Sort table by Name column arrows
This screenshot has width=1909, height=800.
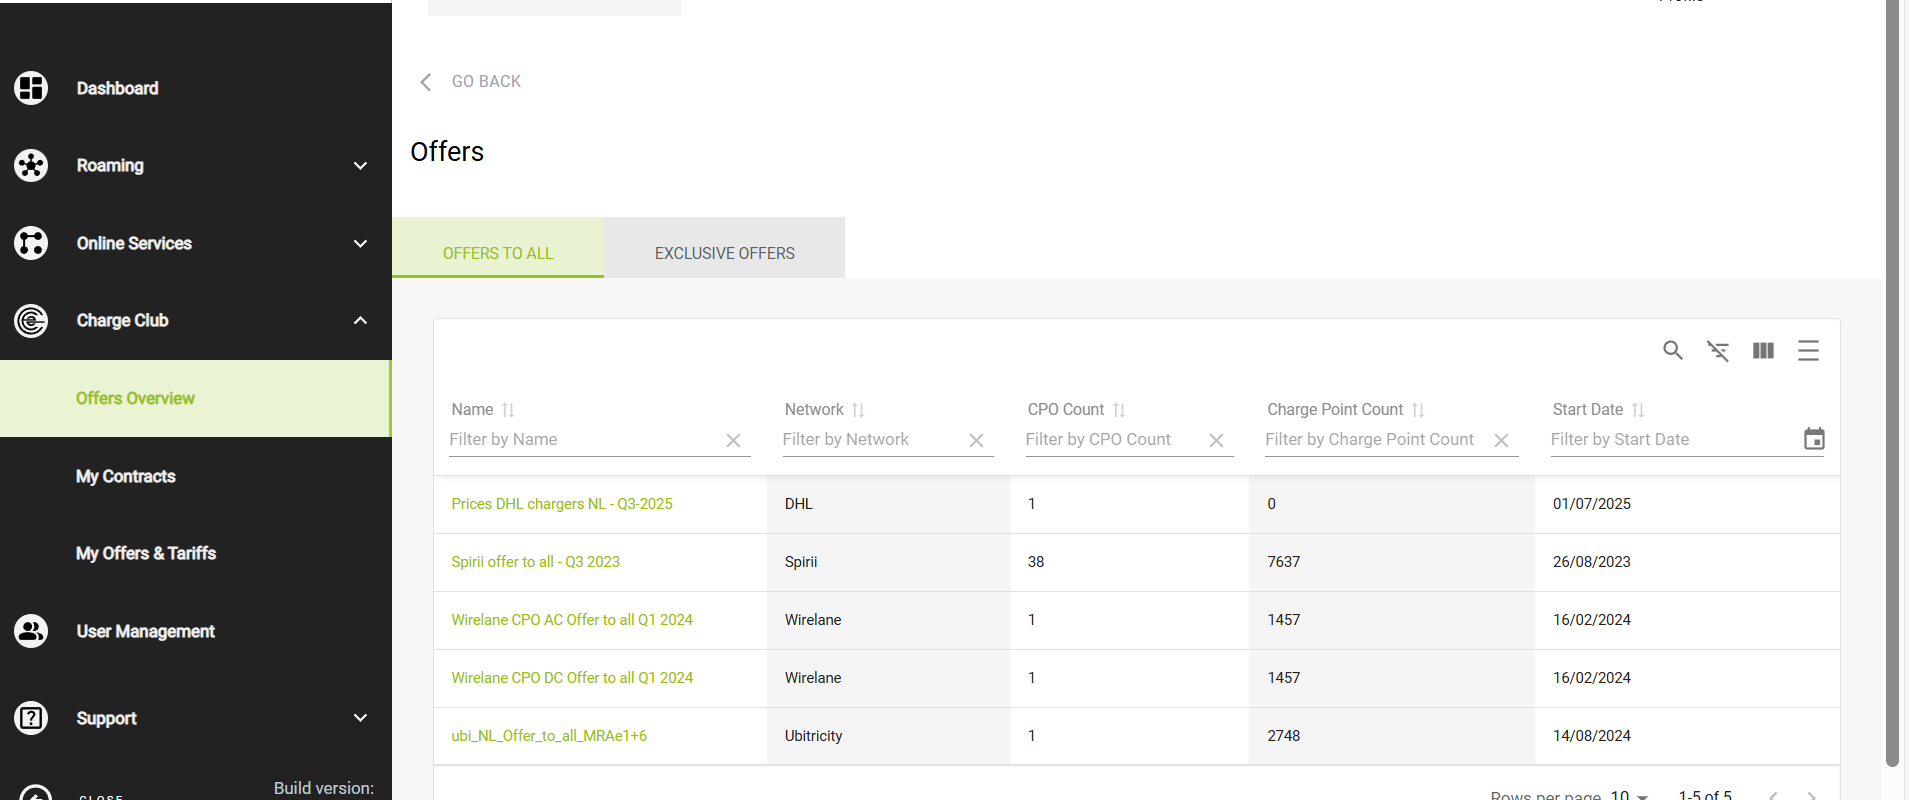[x=508, y=410]
